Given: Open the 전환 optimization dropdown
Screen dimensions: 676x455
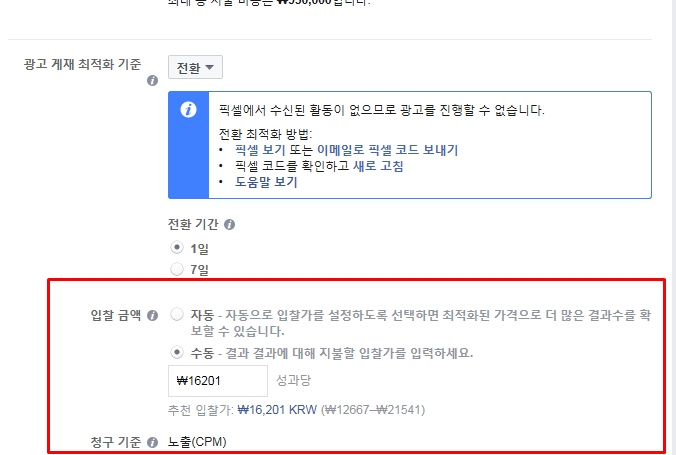Looking at the screenshot, I should click(195, 67).
